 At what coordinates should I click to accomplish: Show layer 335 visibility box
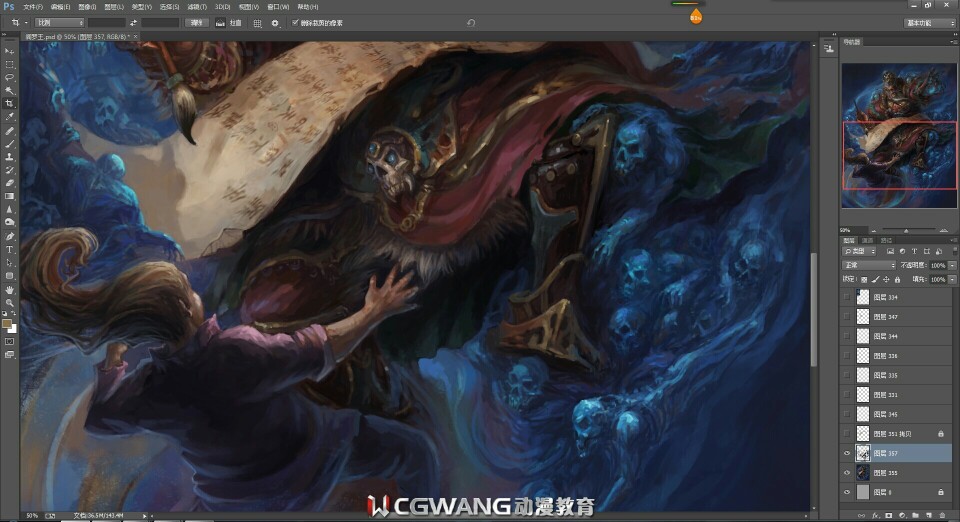coord(847,375)
